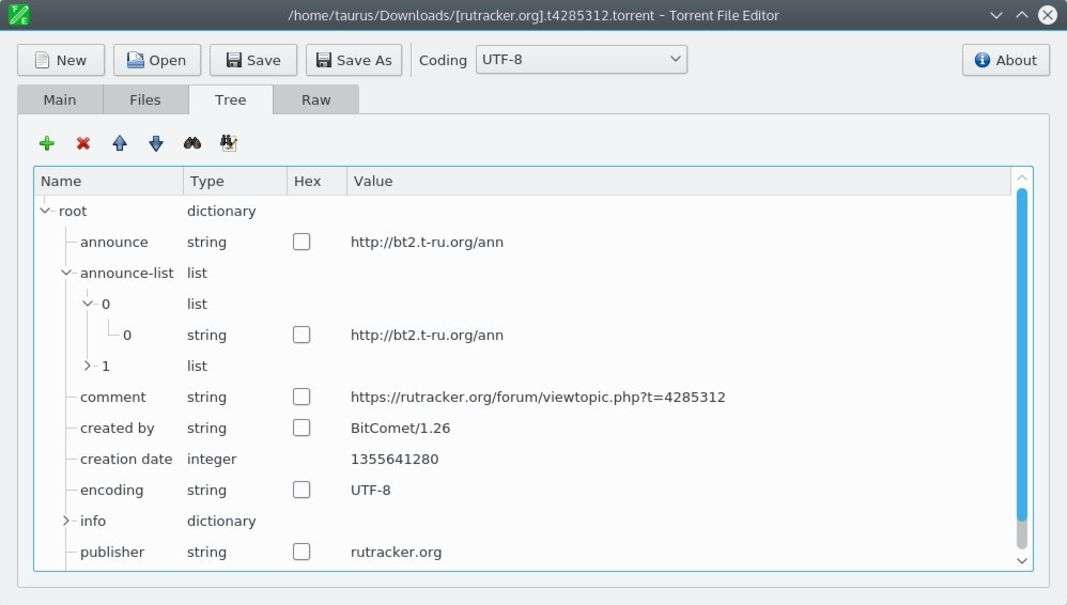The width and height of the screenshot is (1067, 605).
Task: Click the Save As button
Action: tap(353, 60)
